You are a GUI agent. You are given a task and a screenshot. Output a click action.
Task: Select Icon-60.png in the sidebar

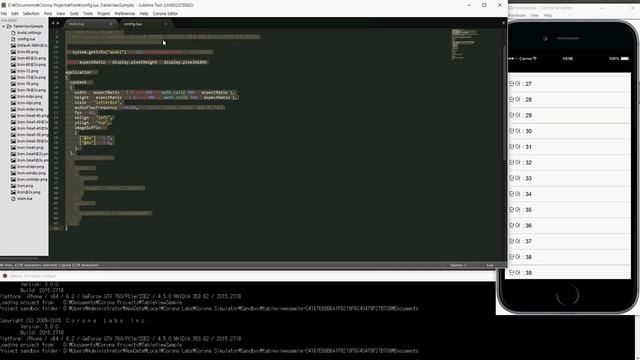coord(28,52)
